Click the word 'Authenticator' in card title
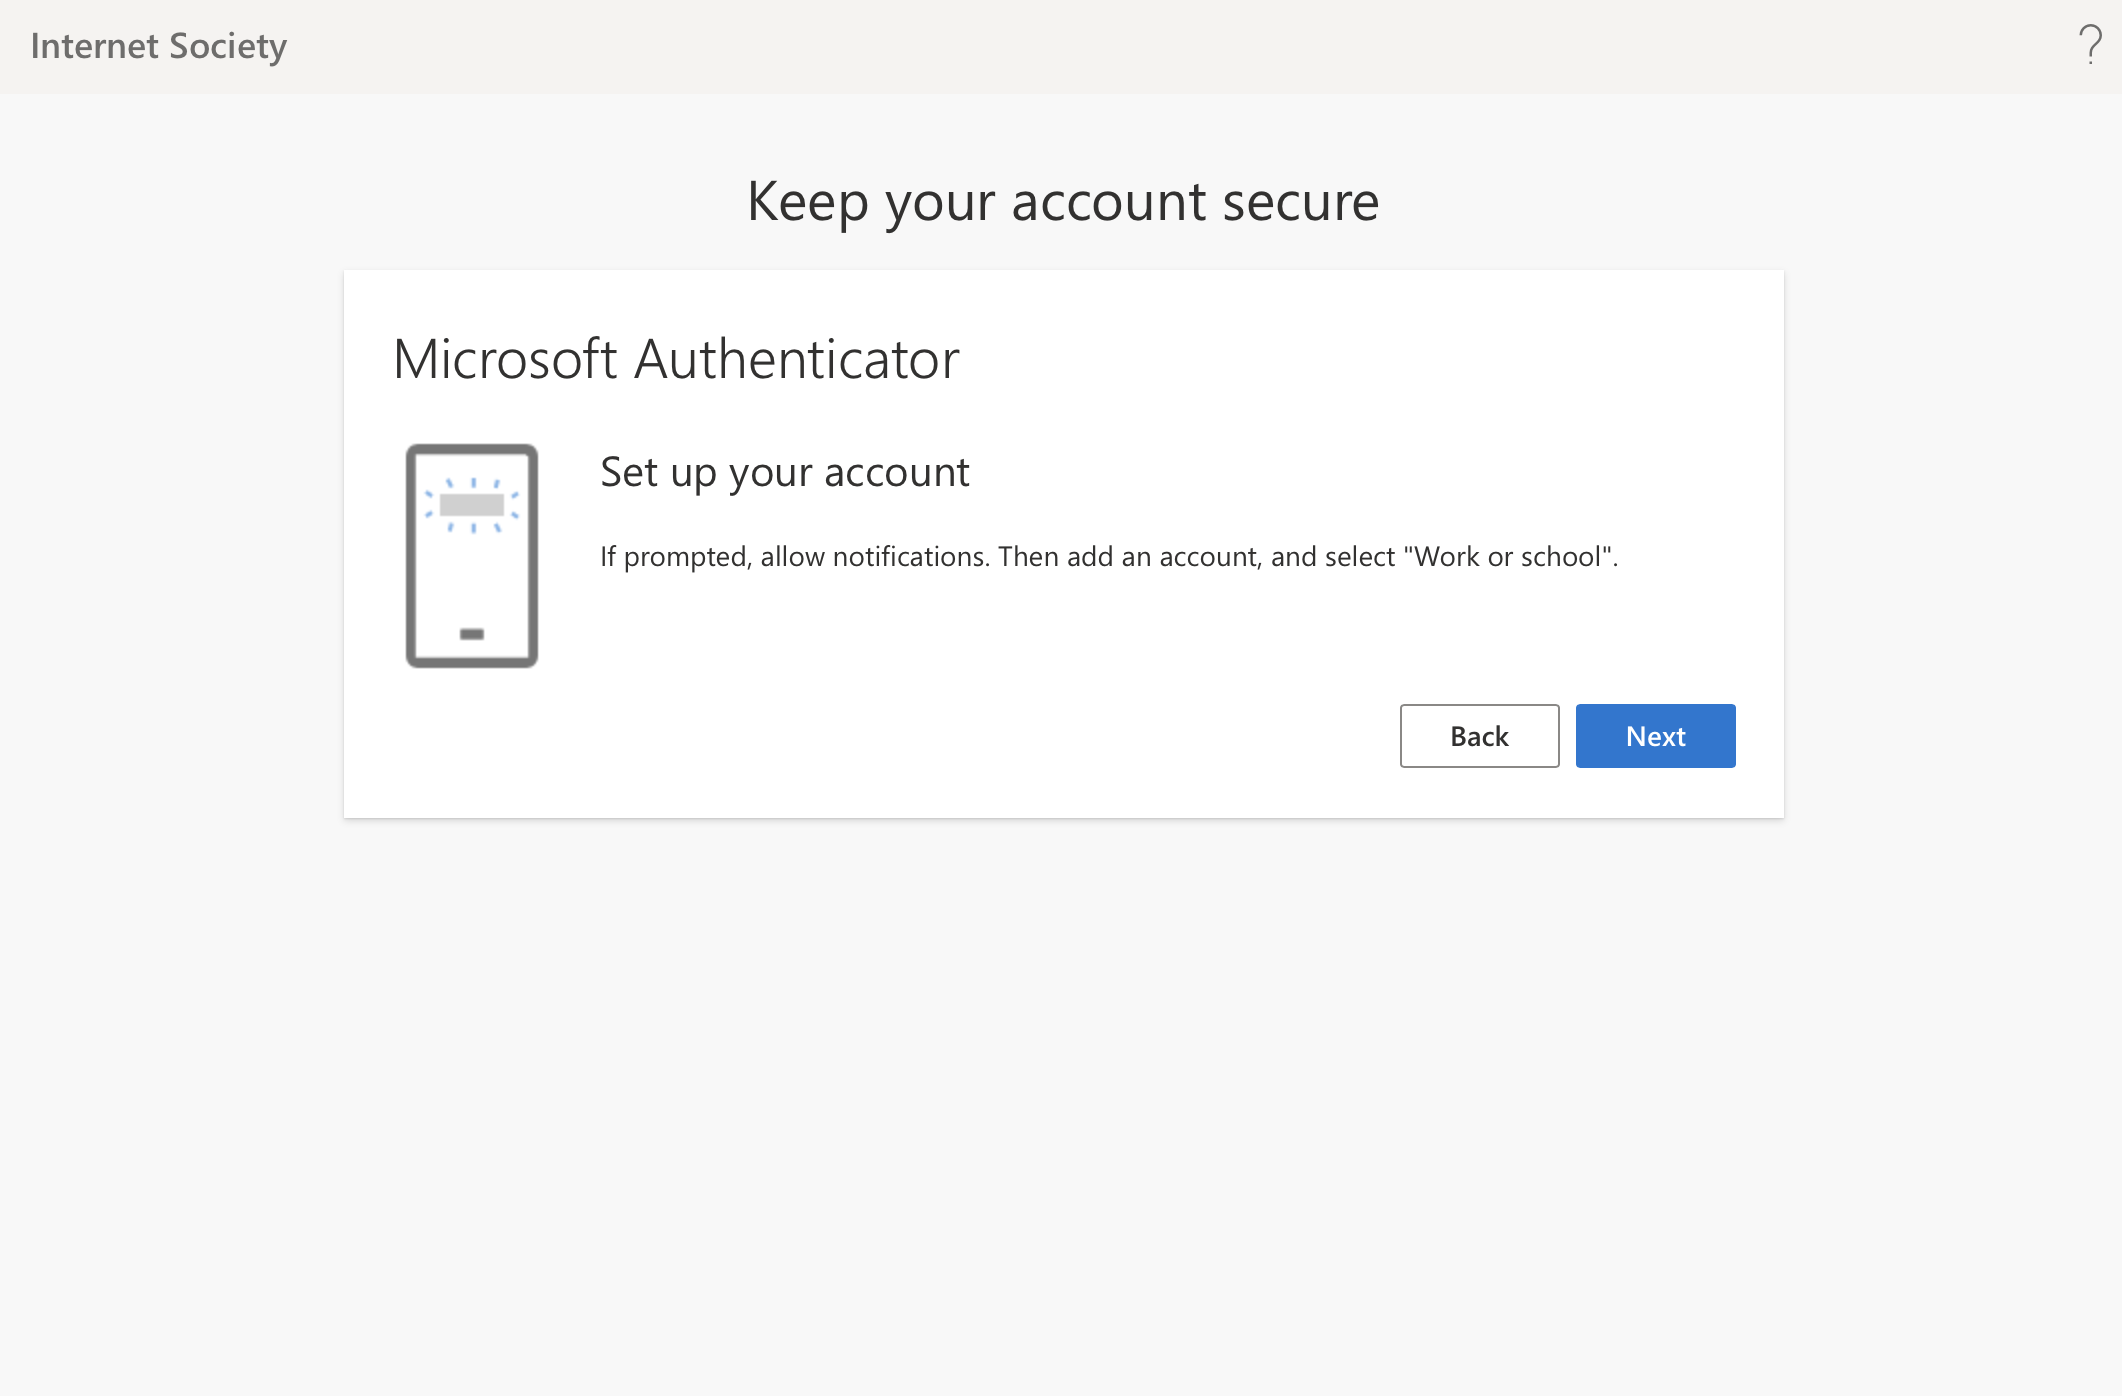Screen dimensions: 2122x1396 pyautogui.click(x=796, y=359)
